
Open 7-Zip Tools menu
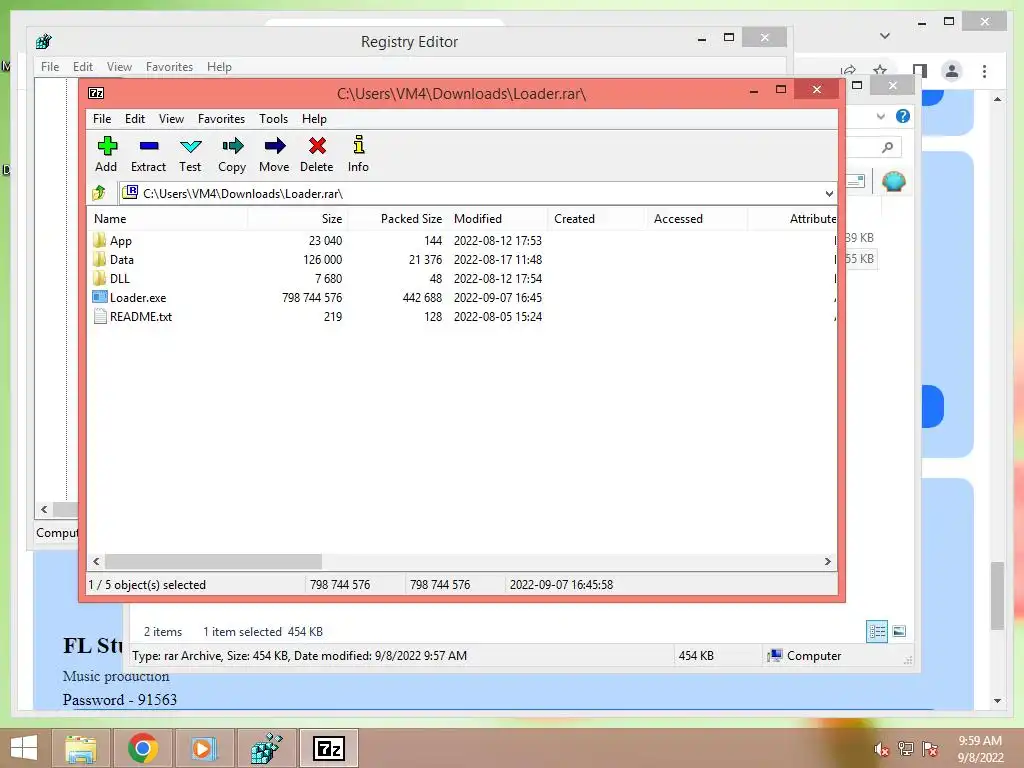pos(274,119)
